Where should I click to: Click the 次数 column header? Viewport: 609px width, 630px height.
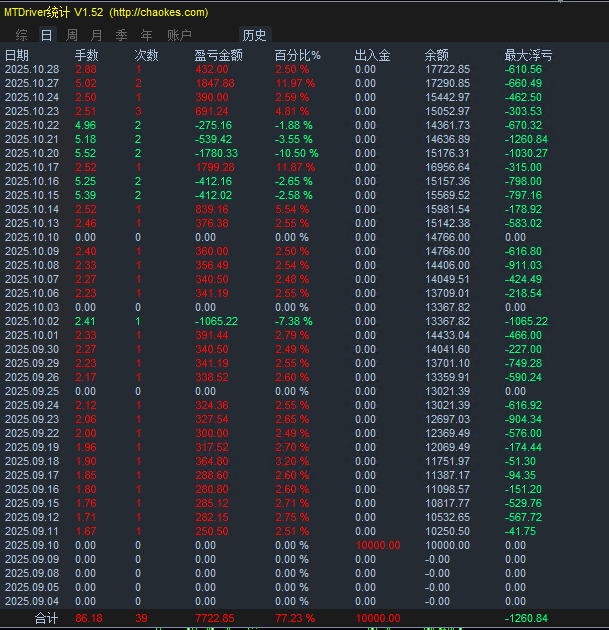(x=147, y=55)
